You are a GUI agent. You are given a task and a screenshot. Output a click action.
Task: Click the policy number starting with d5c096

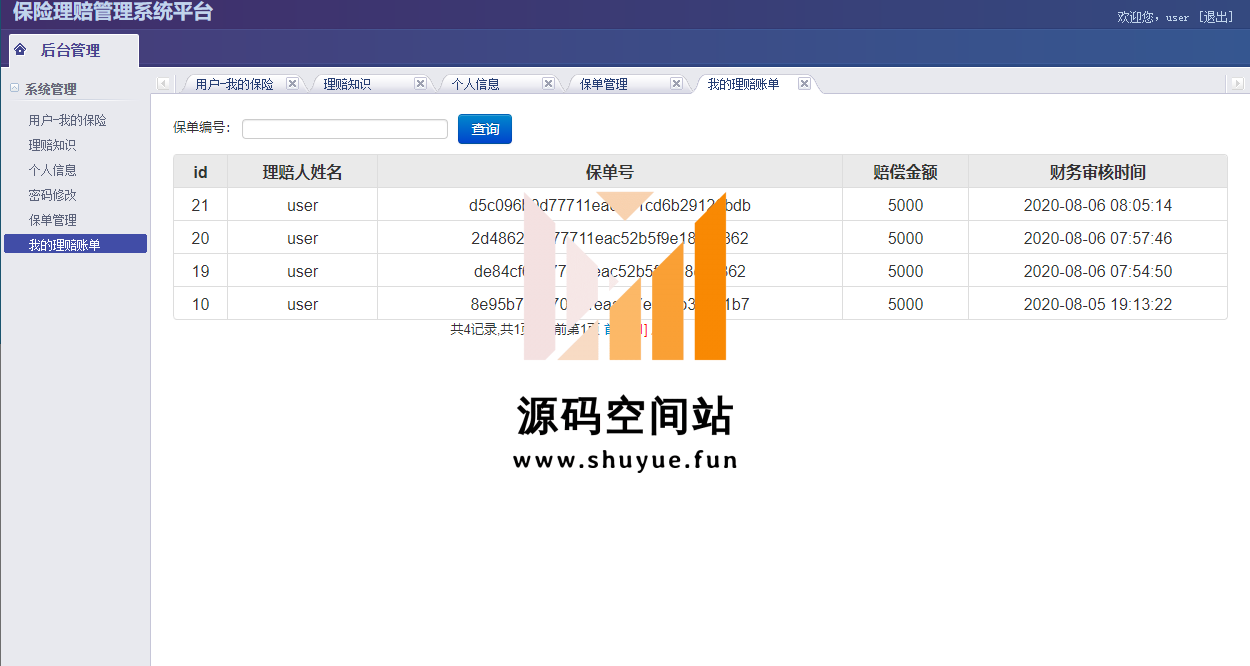(610, 205)
